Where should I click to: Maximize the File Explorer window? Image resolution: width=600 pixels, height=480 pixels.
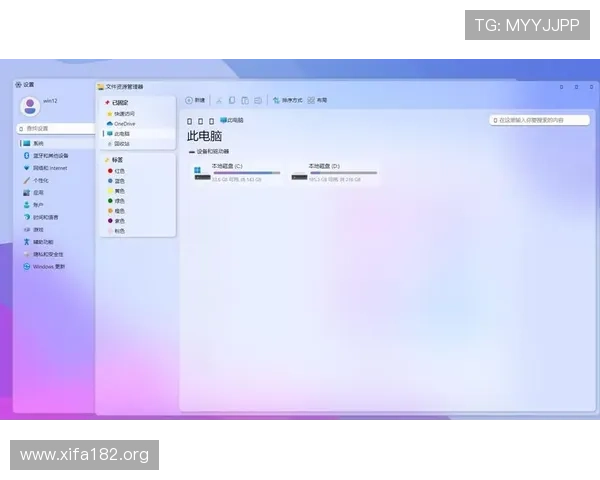576,87
